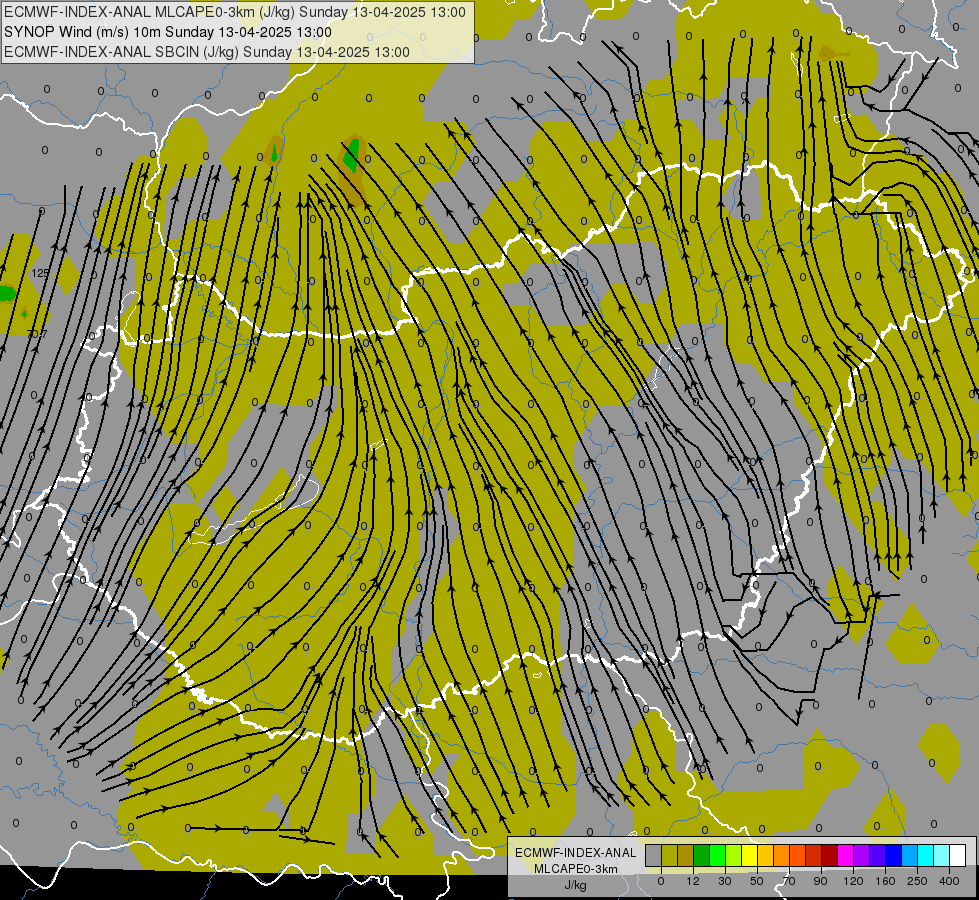The height and width of the screenshot is (900, 979).
Task: Click the legend value label 70
Action: 789,881
